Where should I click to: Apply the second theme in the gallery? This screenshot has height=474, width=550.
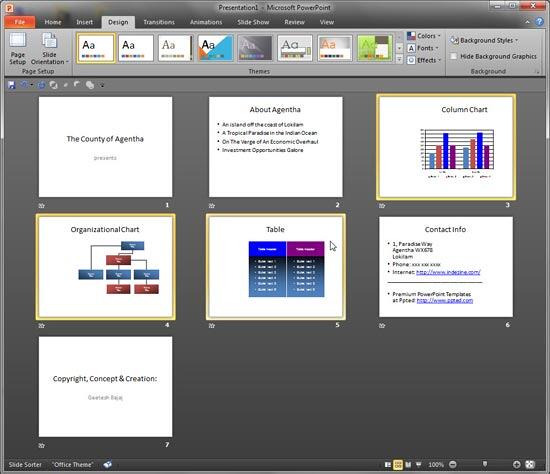click(x=136, y=48)
